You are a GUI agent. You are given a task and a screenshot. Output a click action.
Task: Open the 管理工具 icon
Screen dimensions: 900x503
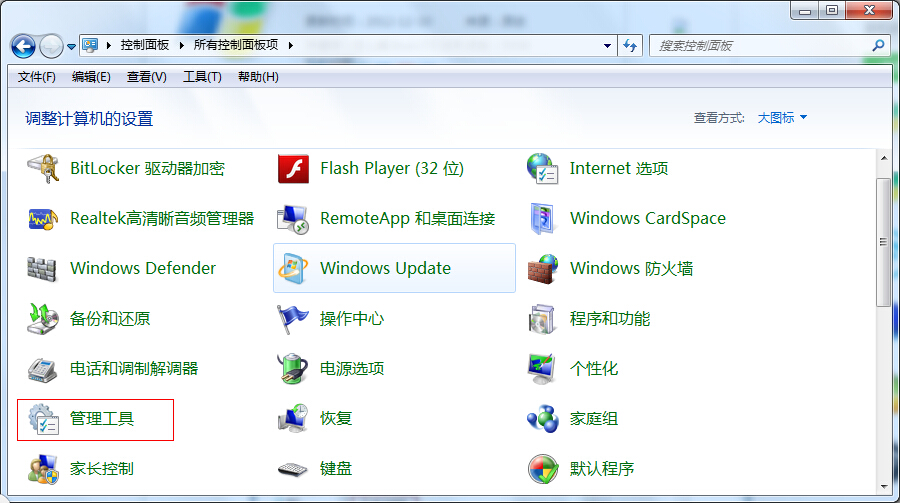point(43,419)
